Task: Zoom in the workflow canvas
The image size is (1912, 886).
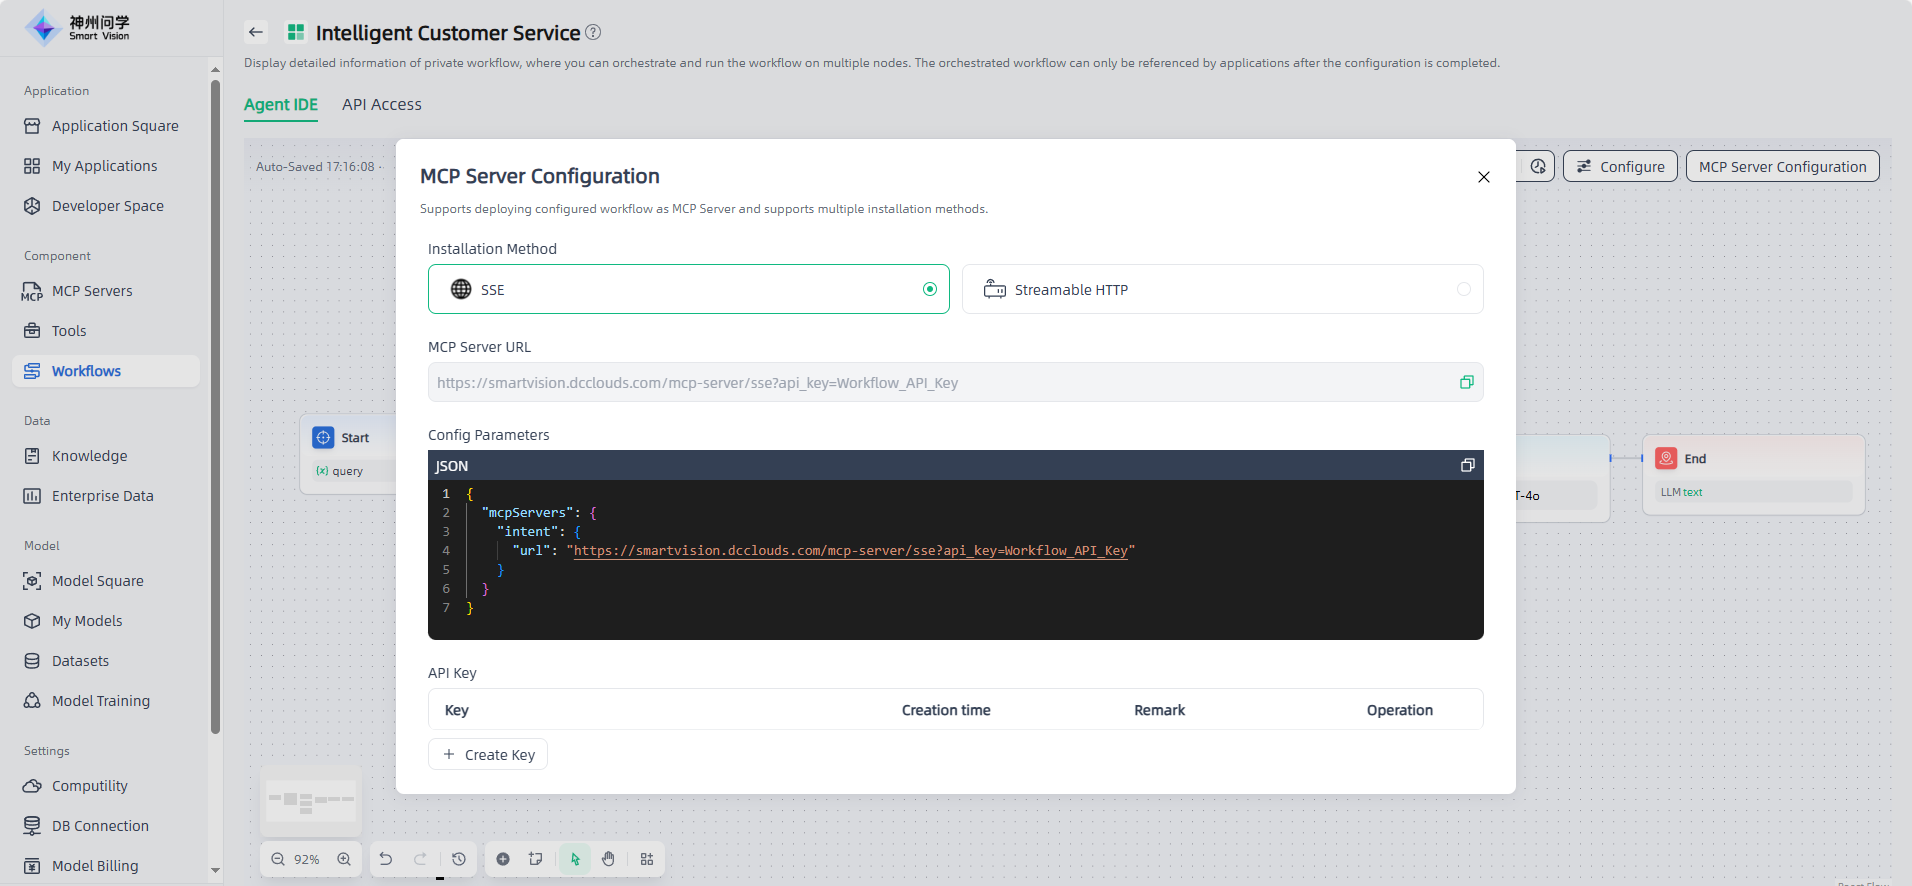Action: [344, 859]
